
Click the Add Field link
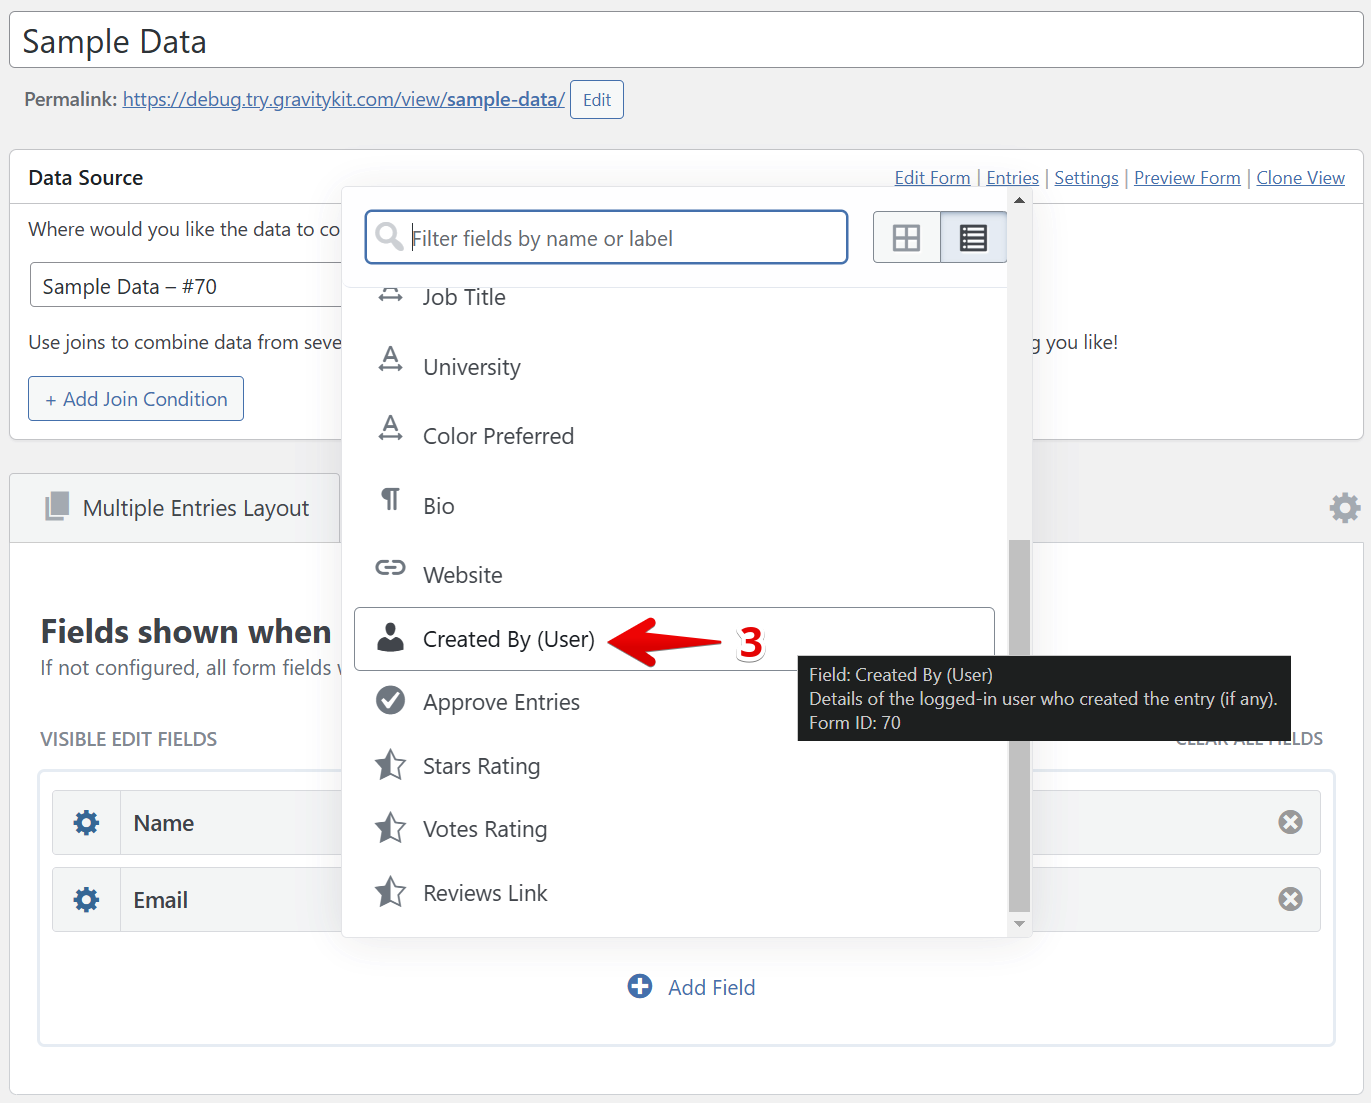pyautogui.click(x=711, y=988)
